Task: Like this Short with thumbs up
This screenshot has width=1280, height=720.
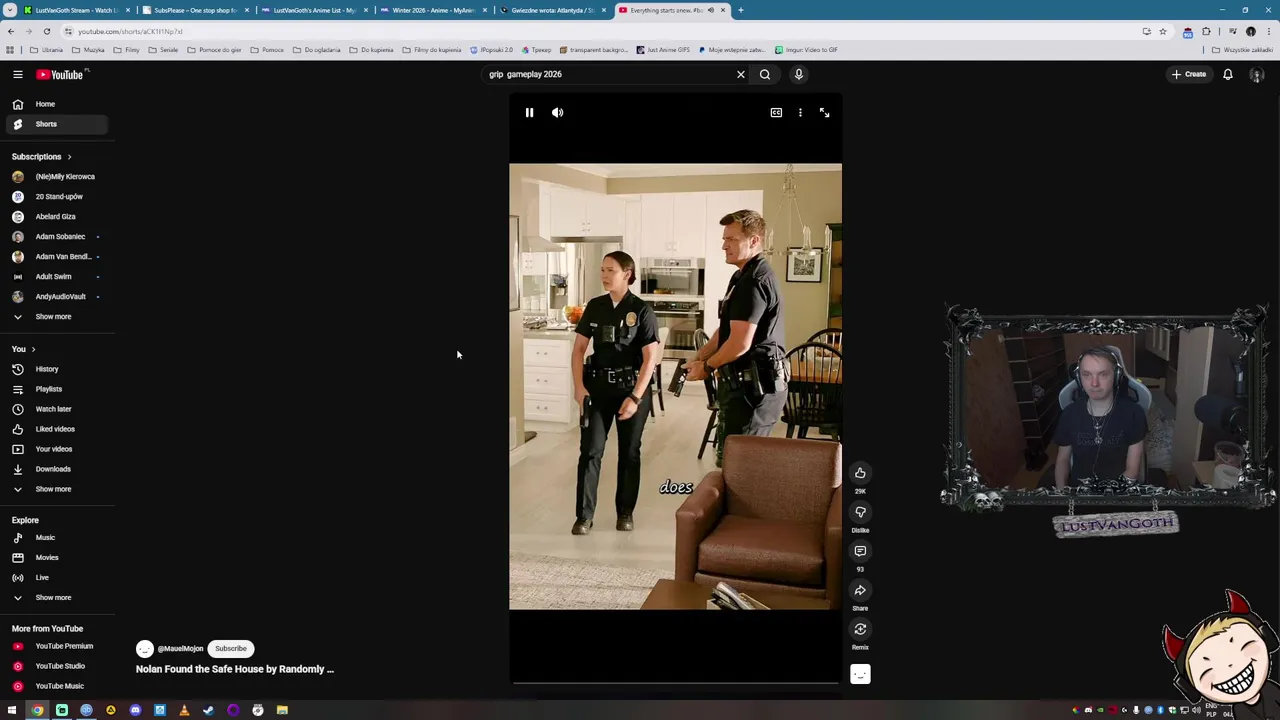Action: click(860, 473)
